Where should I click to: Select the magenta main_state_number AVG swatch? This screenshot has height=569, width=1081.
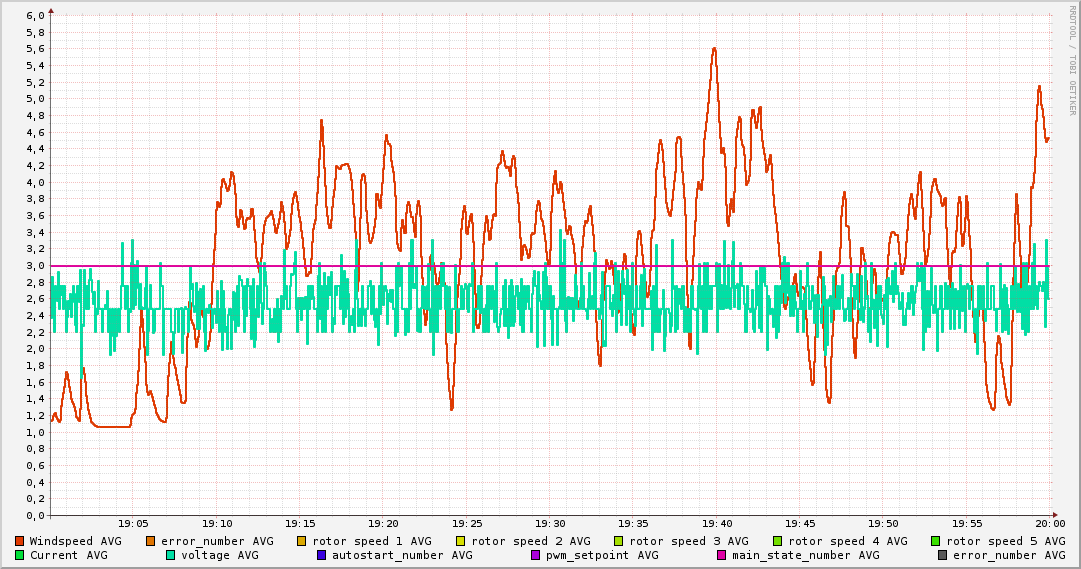(x=721, y=555)
